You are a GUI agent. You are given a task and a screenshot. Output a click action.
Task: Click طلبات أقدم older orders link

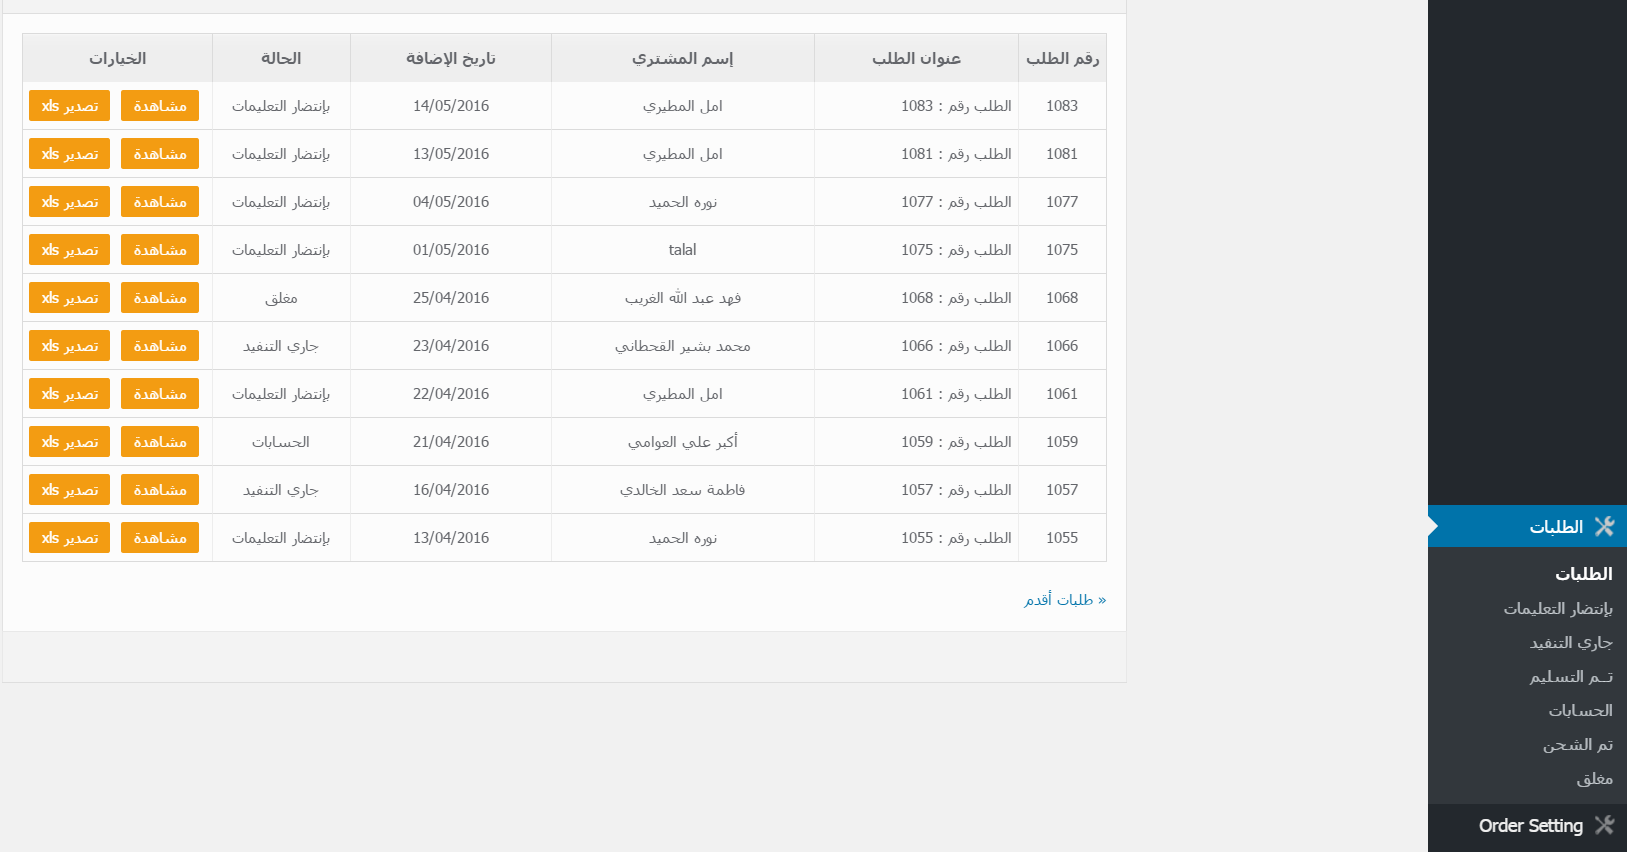coord(1064,600)
